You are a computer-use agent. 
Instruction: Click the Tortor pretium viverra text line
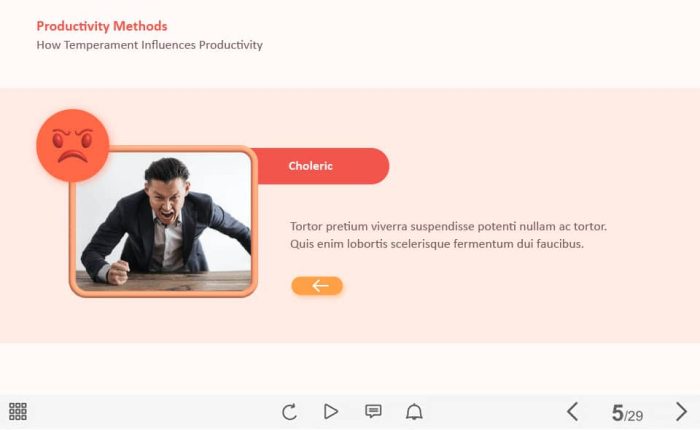tap(448, 226)
